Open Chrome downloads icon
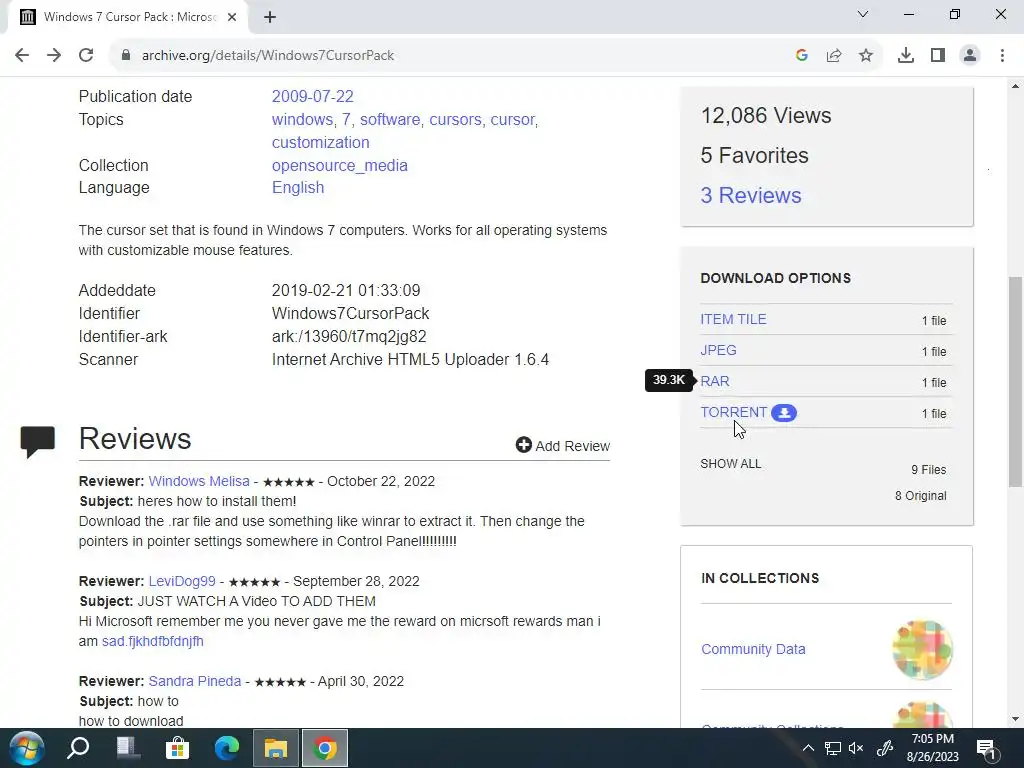This screenshot has height=768, width=1024. (906, 56)
